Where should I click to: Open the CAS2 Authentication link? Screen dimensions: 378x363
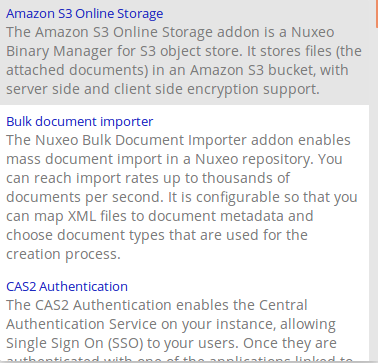[67, 287]
